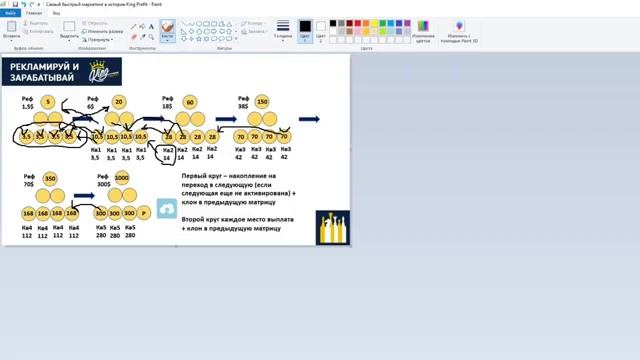Viewport: 640px width, 360px height.
Task: Select the Color picker eyedropper tool
Action: 142,37
